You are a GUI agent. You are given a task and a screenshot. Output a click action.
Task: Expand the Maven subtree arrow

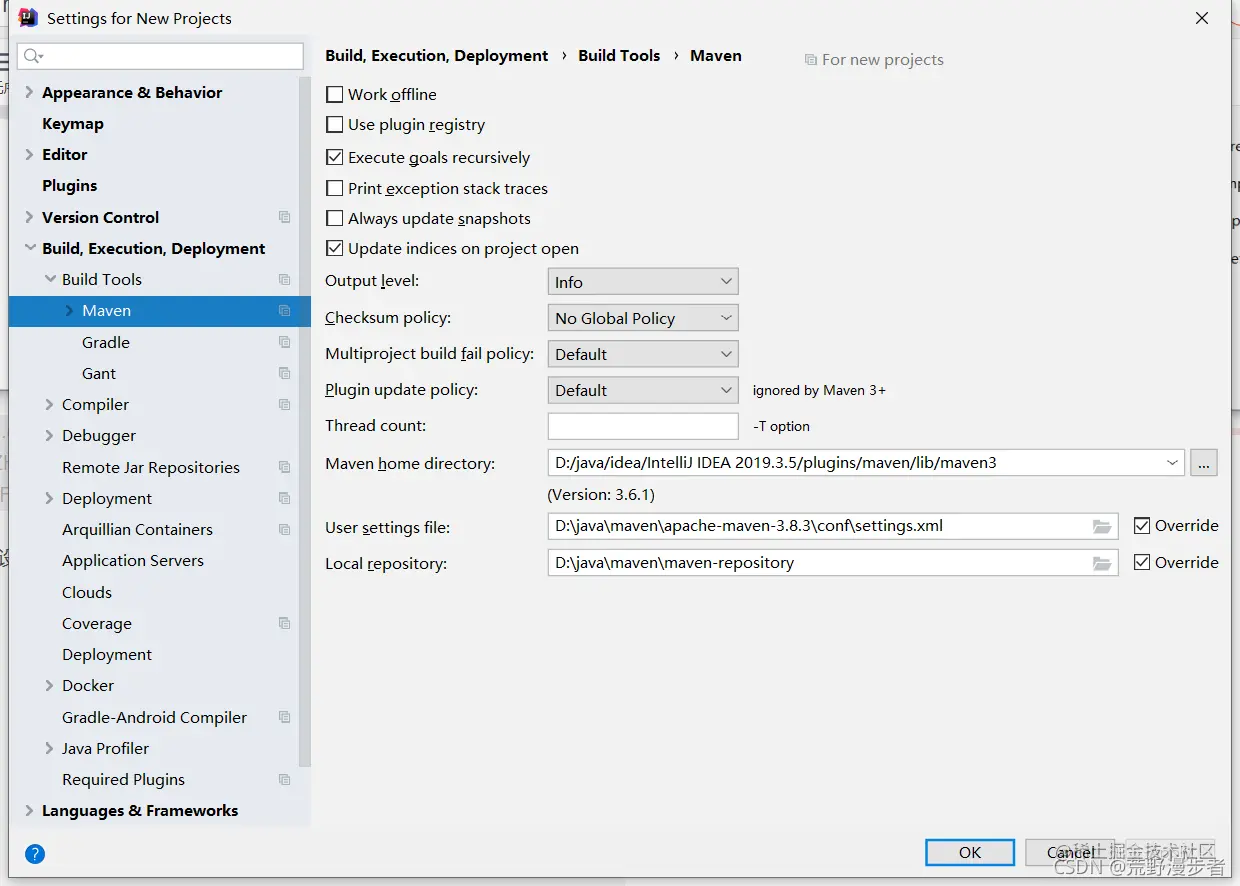click(x=69, y=311)
